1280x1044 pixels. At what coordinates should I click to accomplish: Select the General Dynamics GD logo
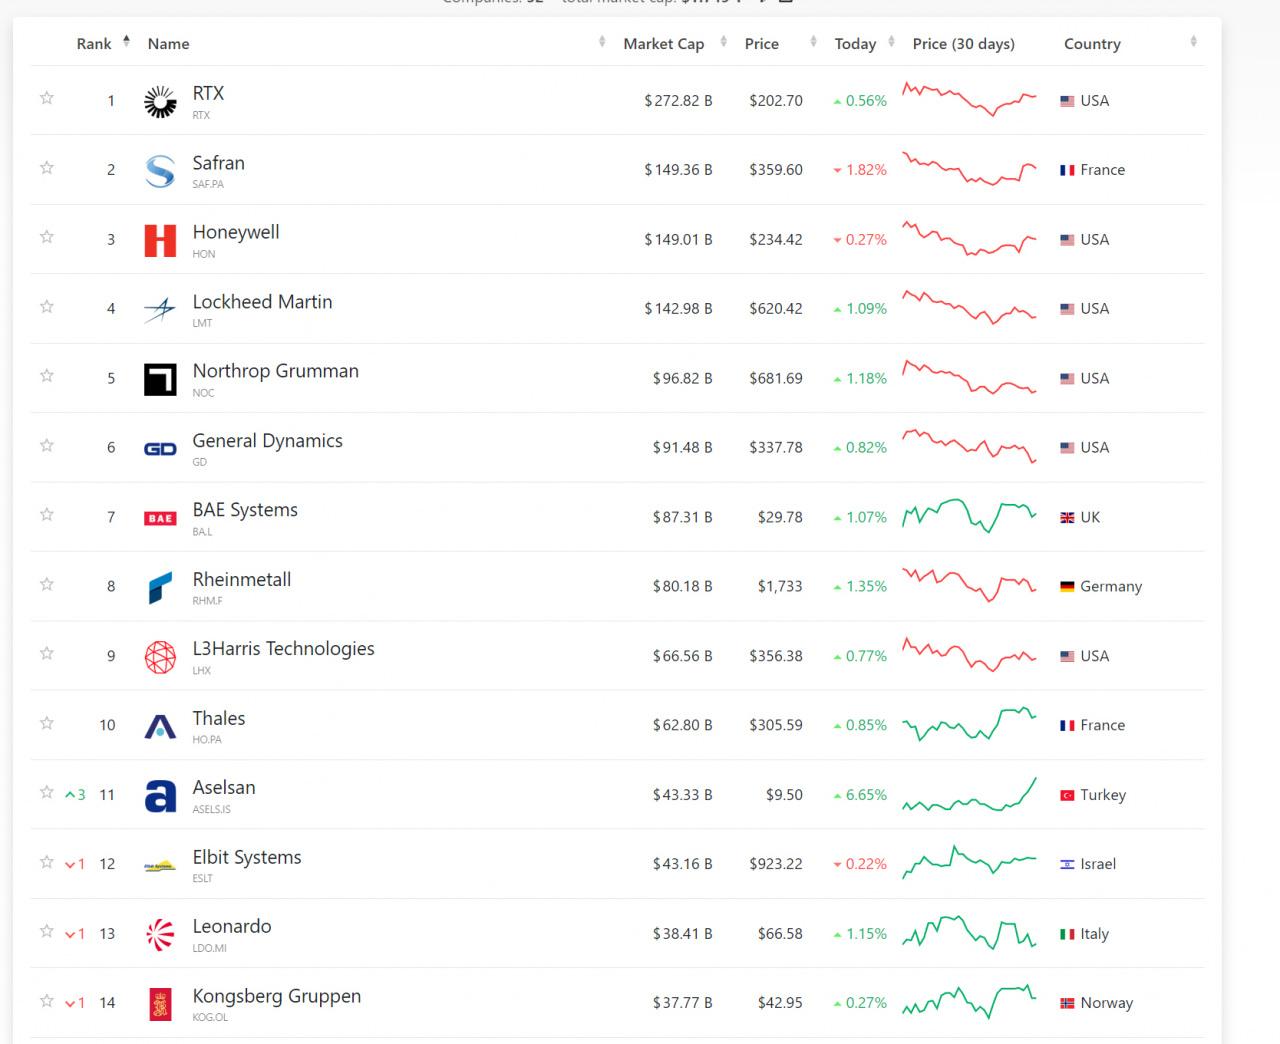(160, 449)
